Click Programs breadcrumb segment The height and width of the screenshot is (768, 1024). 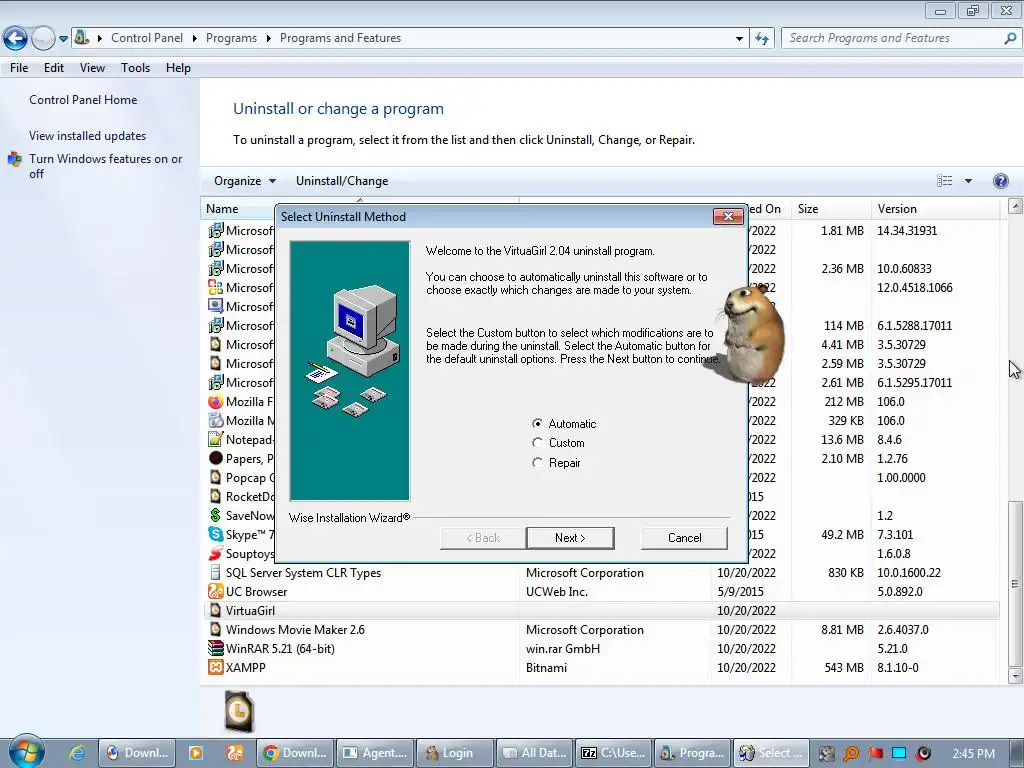pyautogui.click(x=231, y=38)
